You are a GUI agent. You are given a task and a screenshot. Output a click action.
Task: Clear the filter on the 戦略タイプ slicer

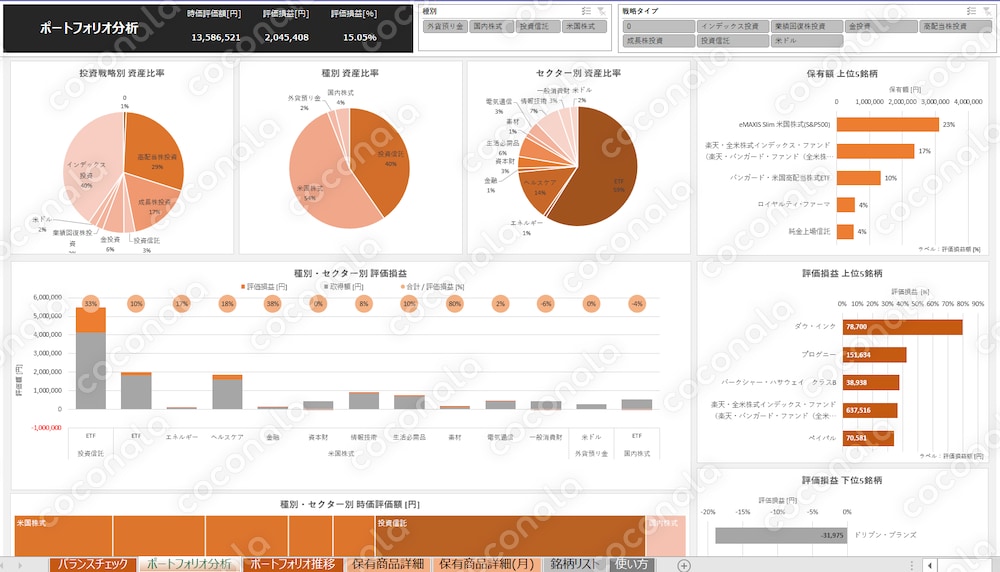[986, 11]
